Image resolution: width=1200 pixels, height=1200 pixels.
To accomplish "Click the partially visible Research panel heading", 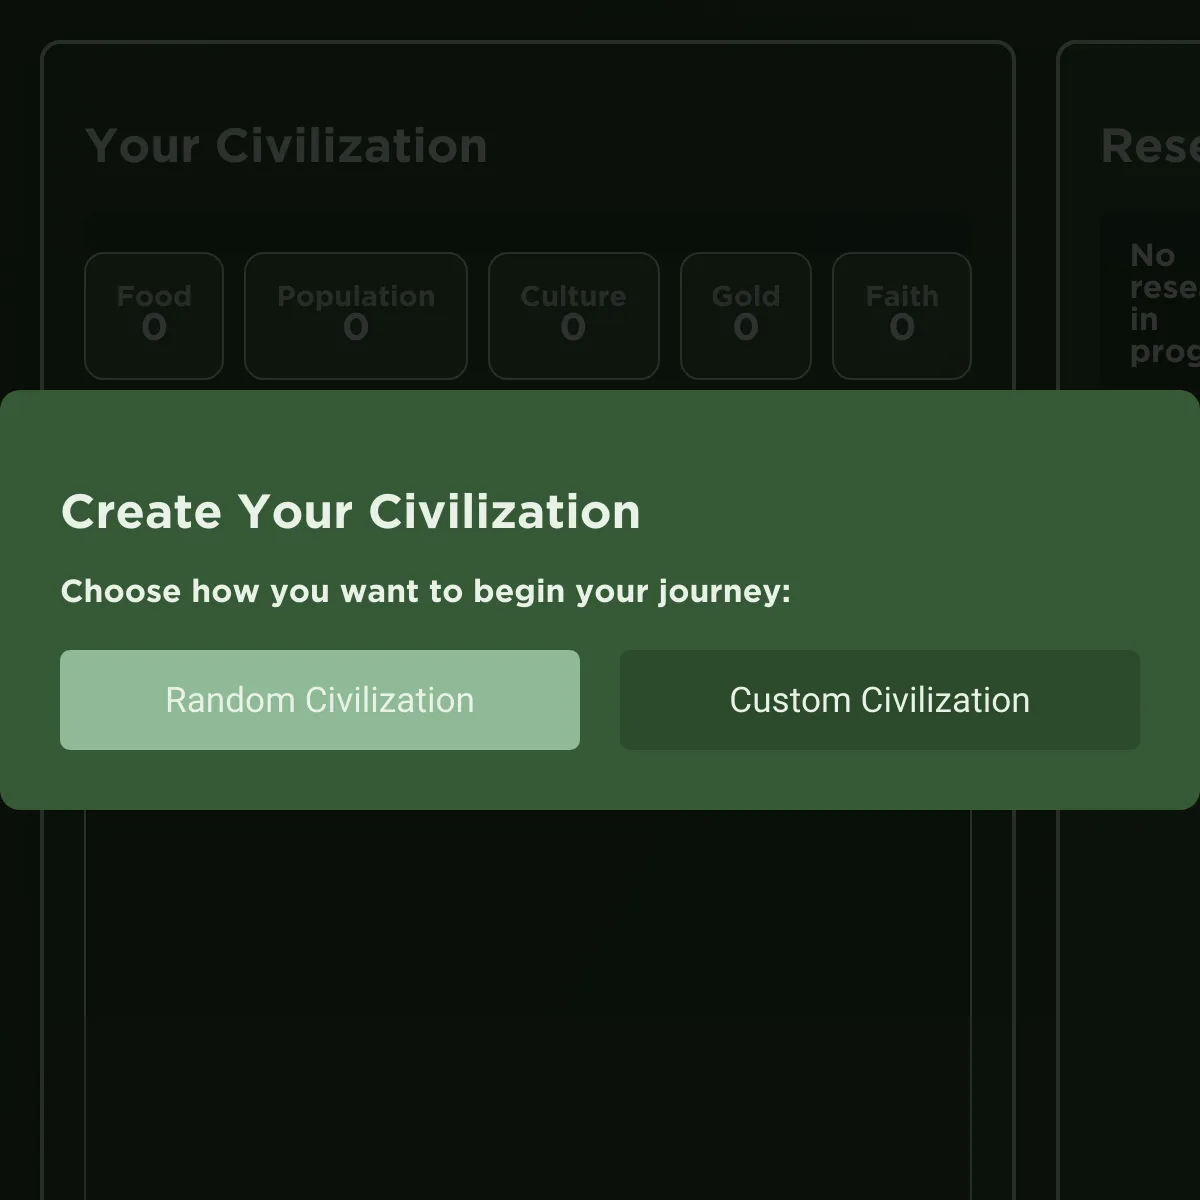I will [1150, 146].
